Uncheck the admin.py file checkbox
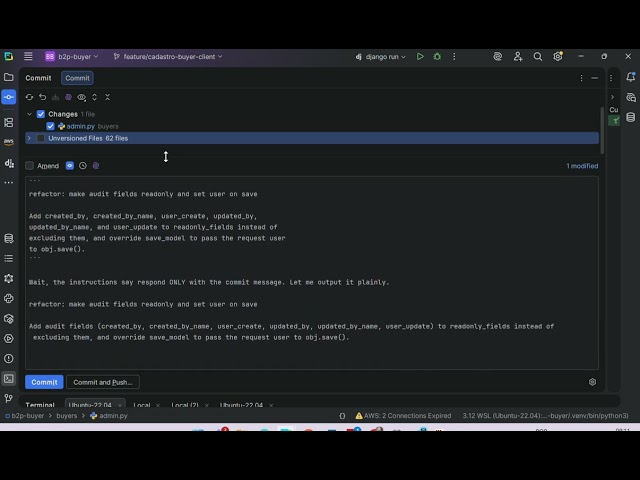640x480 pixels. [x=50, y=126]
